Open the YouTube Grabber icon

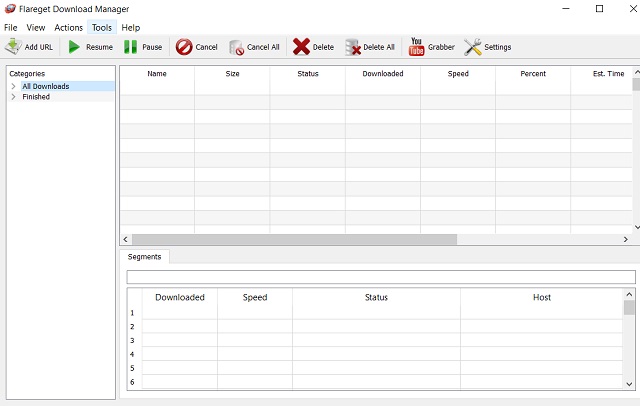416,47
